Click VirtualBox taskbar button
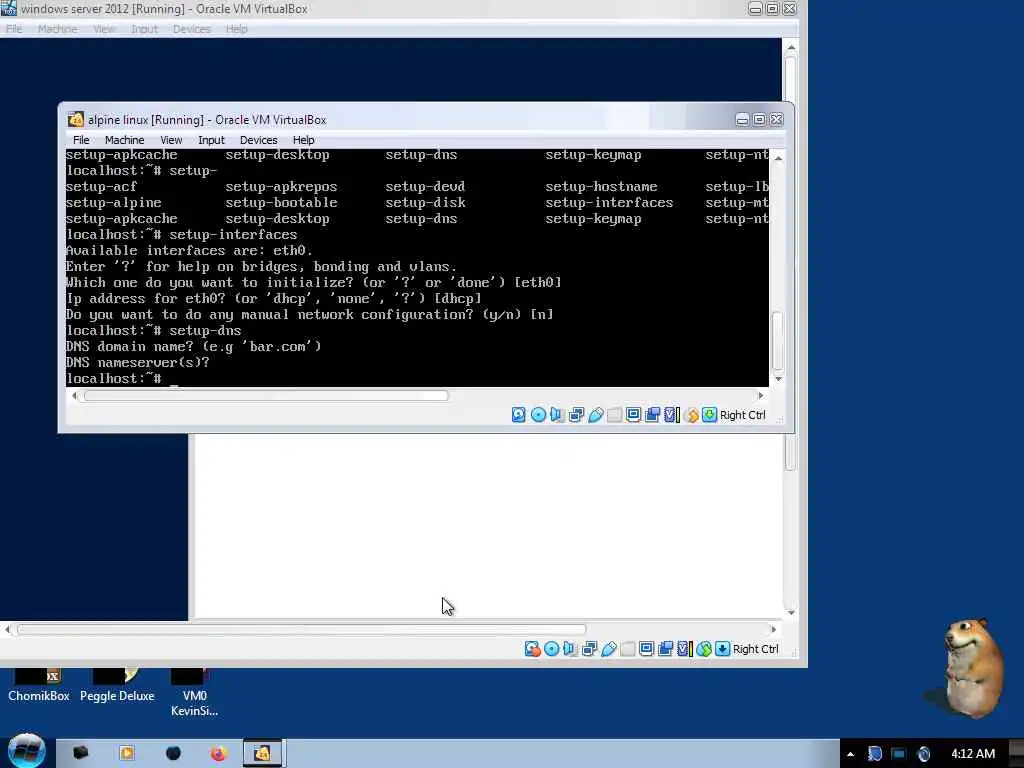The height and width of the screenshot is (768, 1024). click(x=263, y=753)
